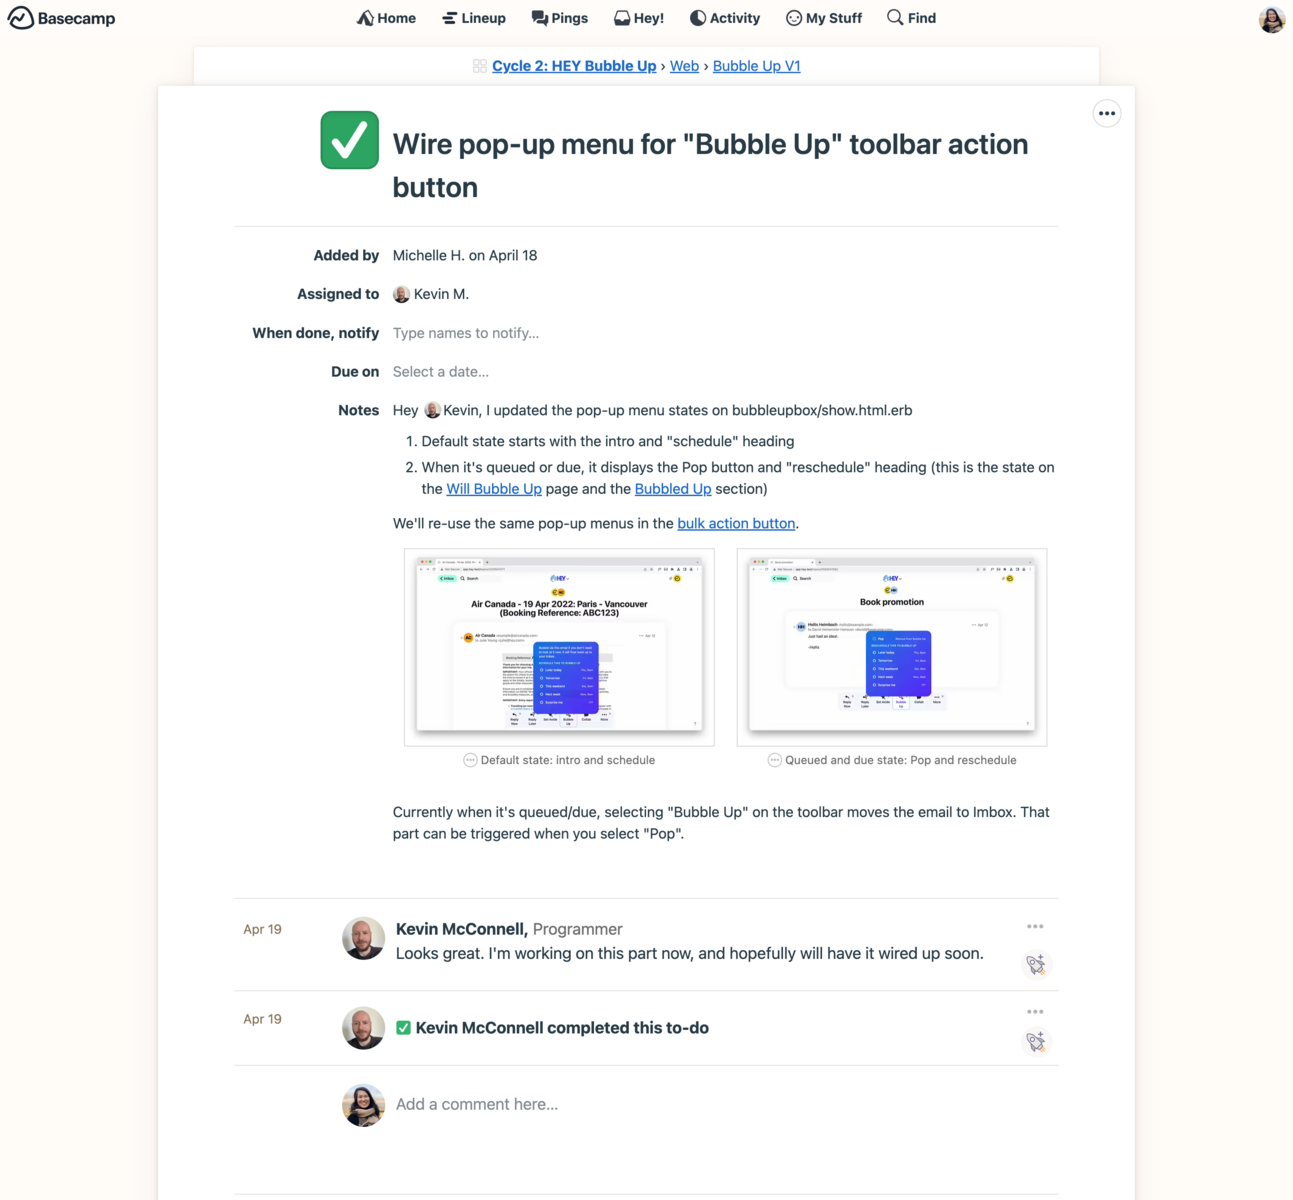
Task: Open user profile avatar top right
Action: coord(1271,19)
